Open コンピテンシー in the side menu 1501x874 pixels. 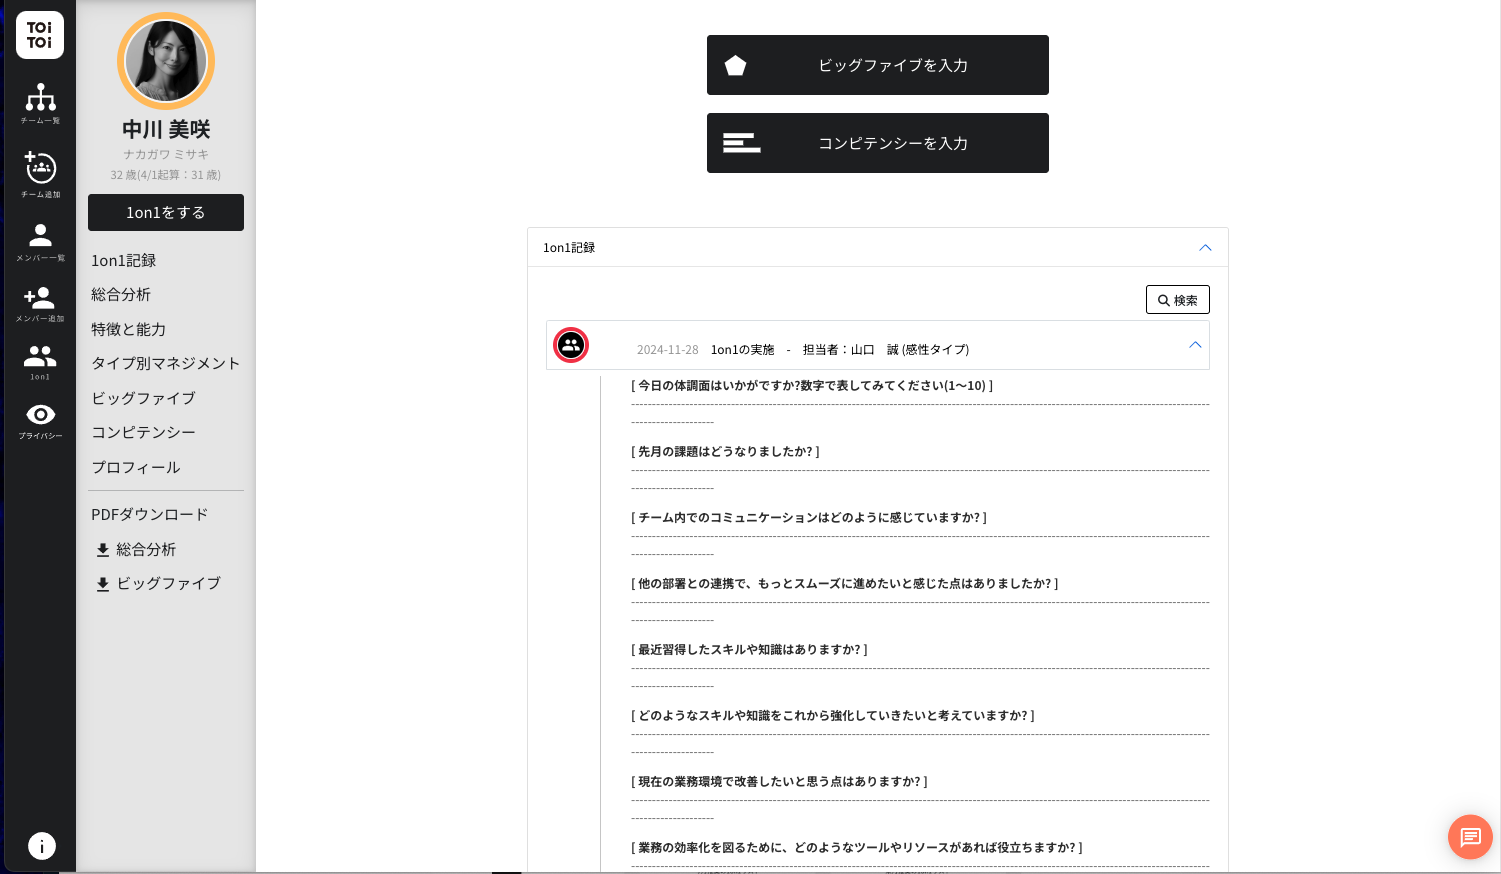[143, 432]
